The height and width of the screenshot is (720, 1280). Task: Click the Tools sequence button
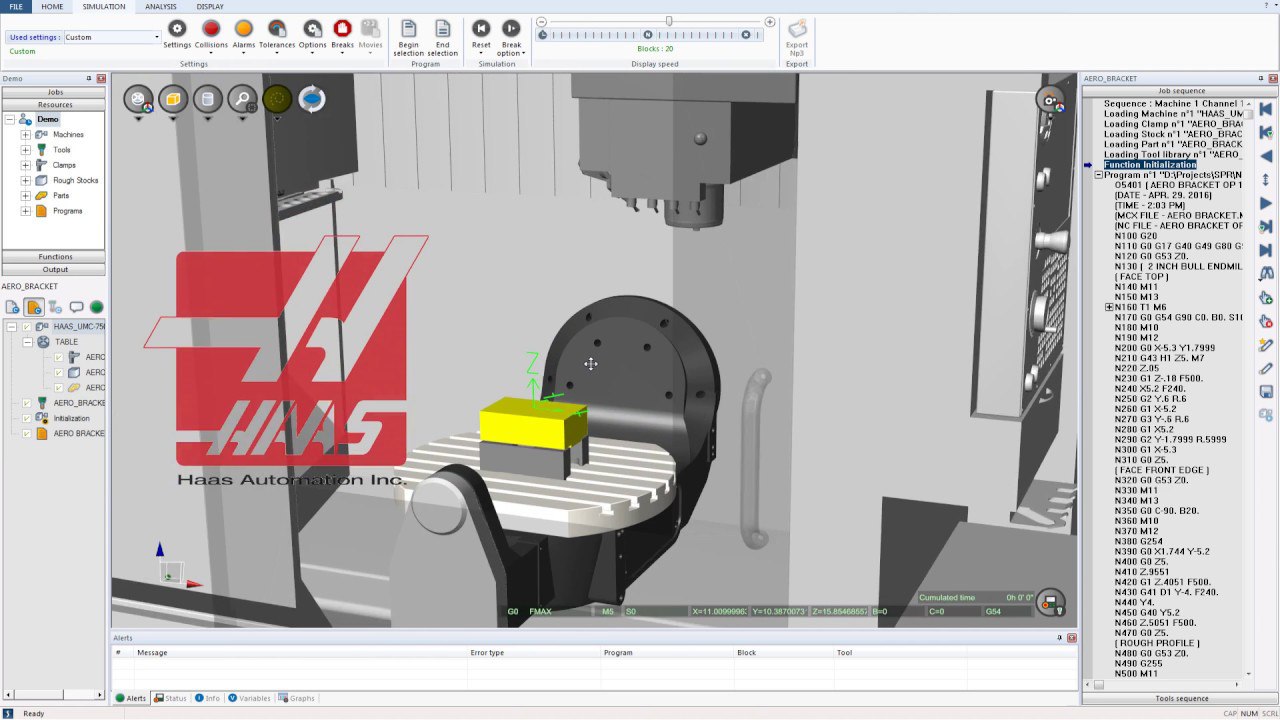(1181, 698)
